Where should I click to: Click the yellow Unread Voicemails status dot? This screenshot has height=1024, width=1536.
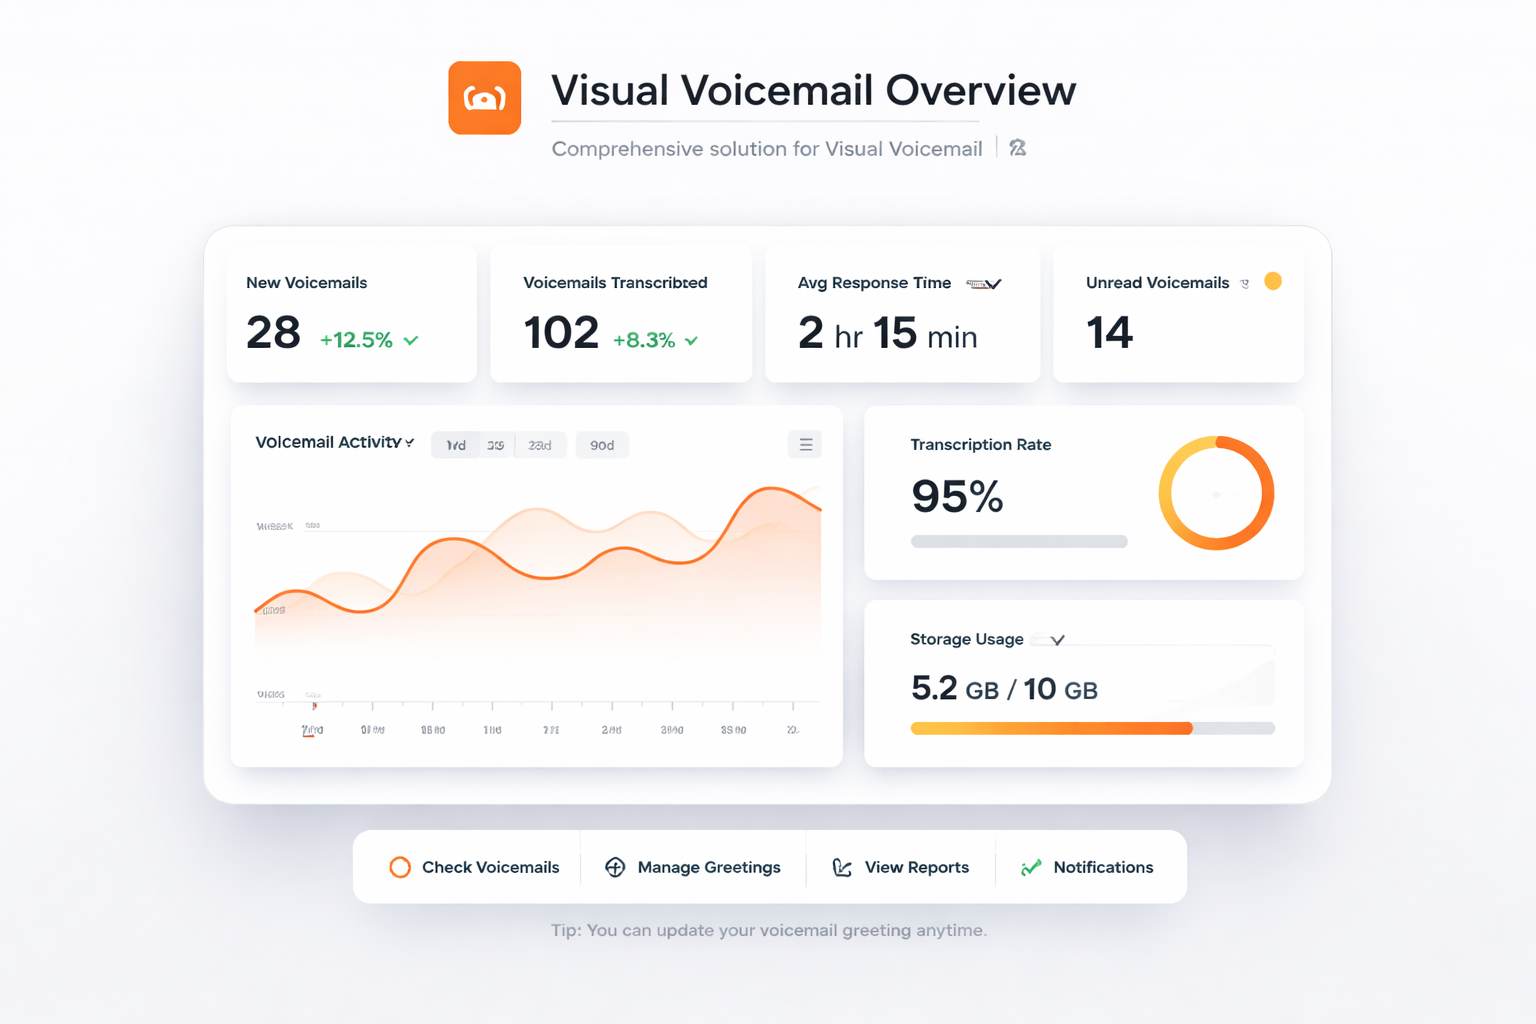point(1273,281)
